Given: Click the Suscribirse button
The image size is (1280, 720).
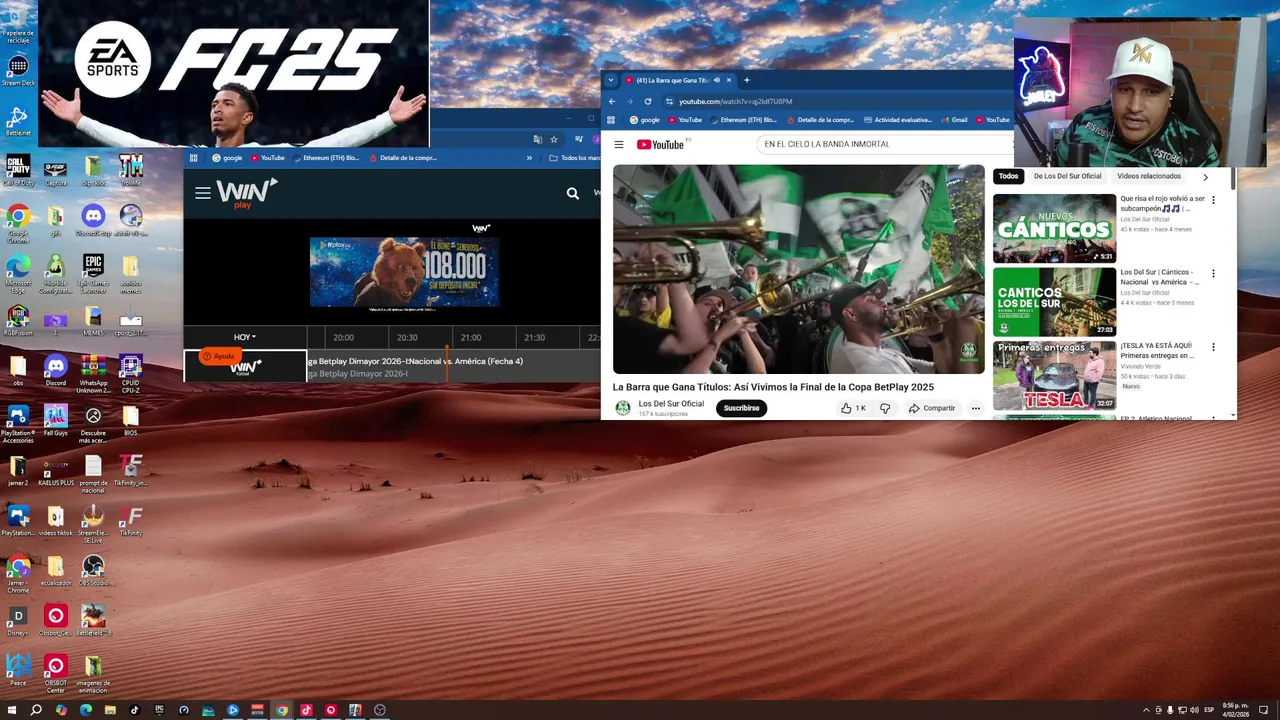Looking at the screenshot, I should tap(741, 408).
